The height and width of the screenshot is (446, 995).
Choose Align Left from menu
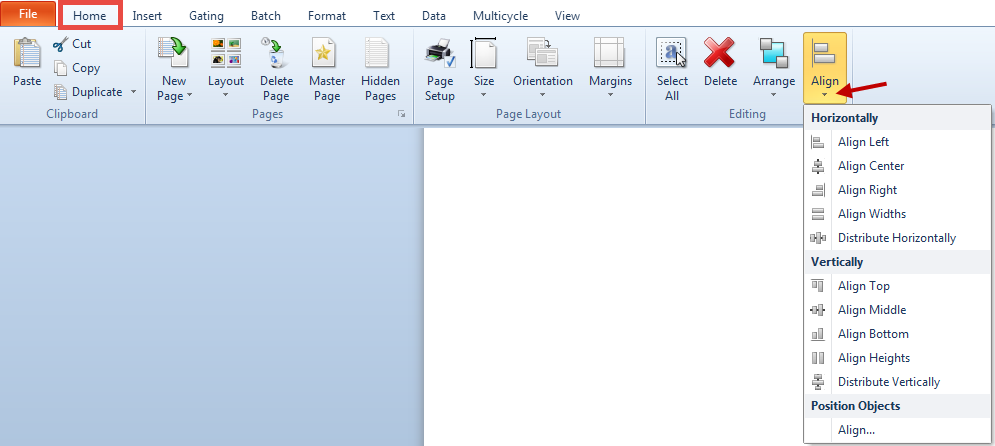point(863,142)
